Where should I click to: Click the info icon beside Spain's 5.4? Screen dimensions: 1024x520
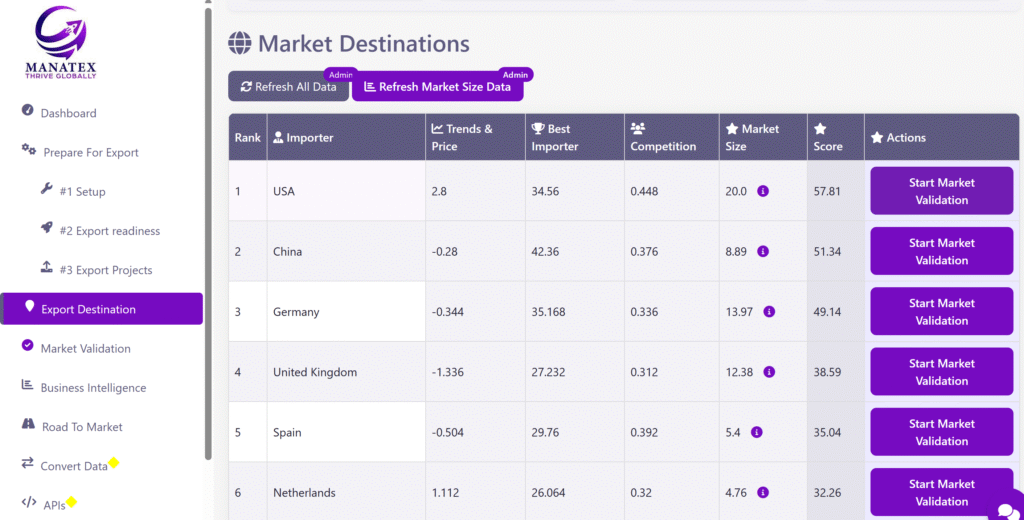(756, 433)
